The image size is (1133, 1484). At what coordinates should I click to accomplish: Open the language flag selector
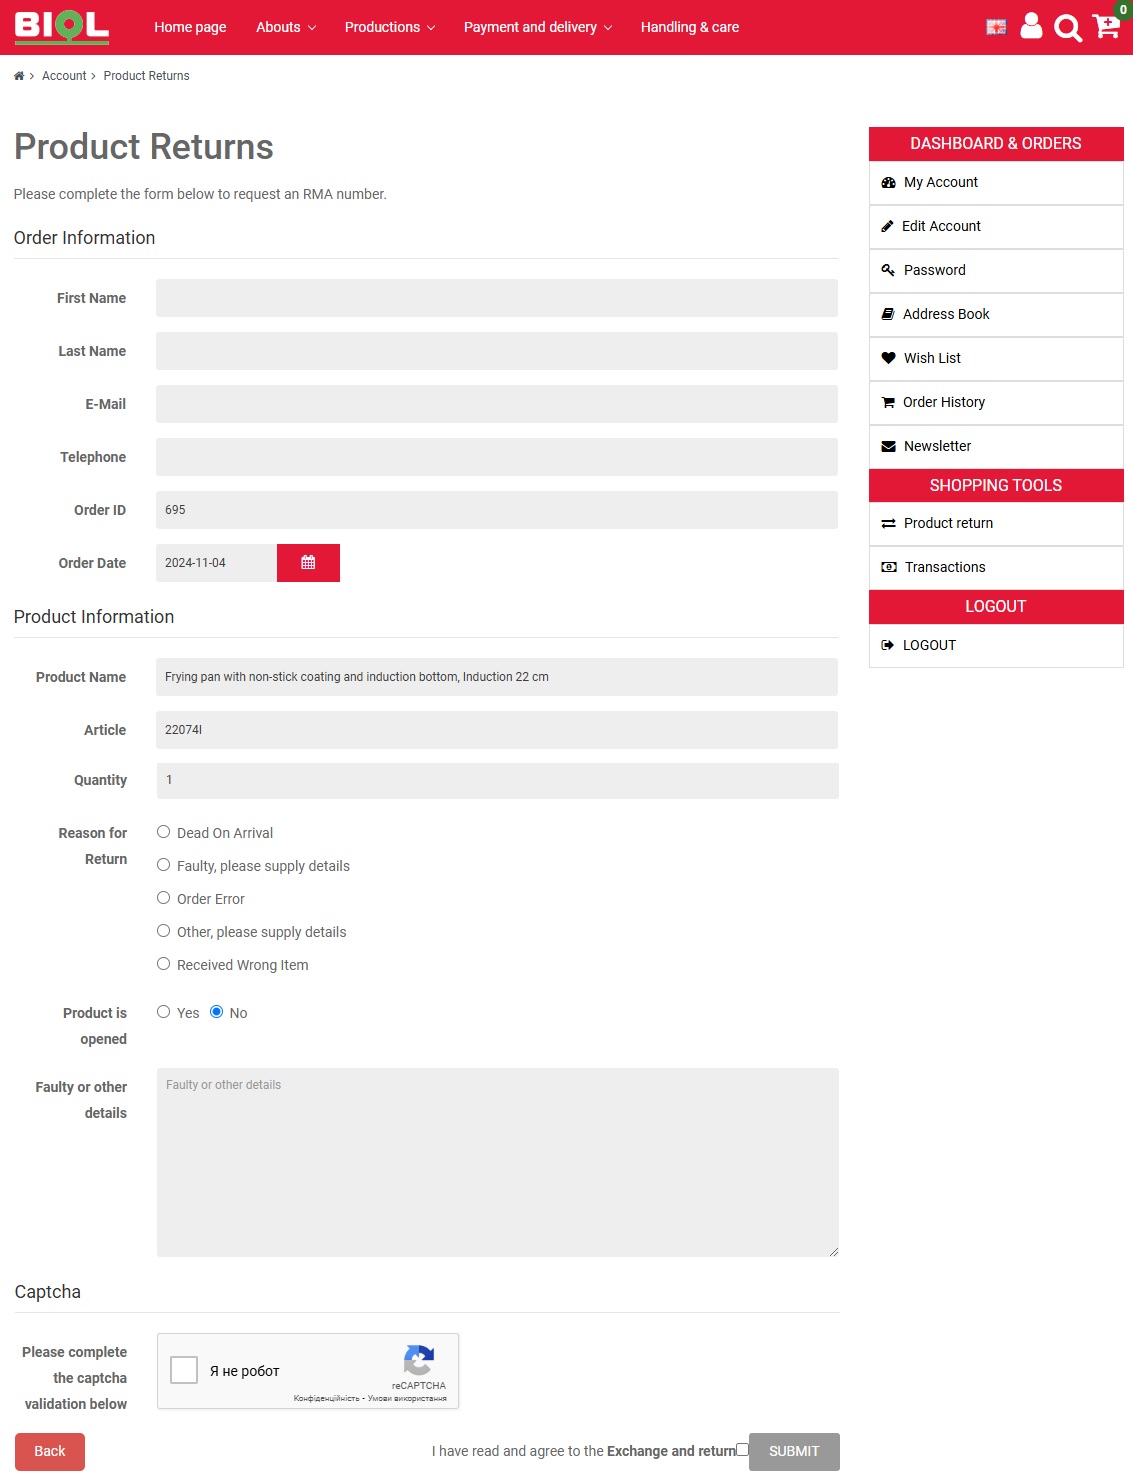[x=996, y=27]
